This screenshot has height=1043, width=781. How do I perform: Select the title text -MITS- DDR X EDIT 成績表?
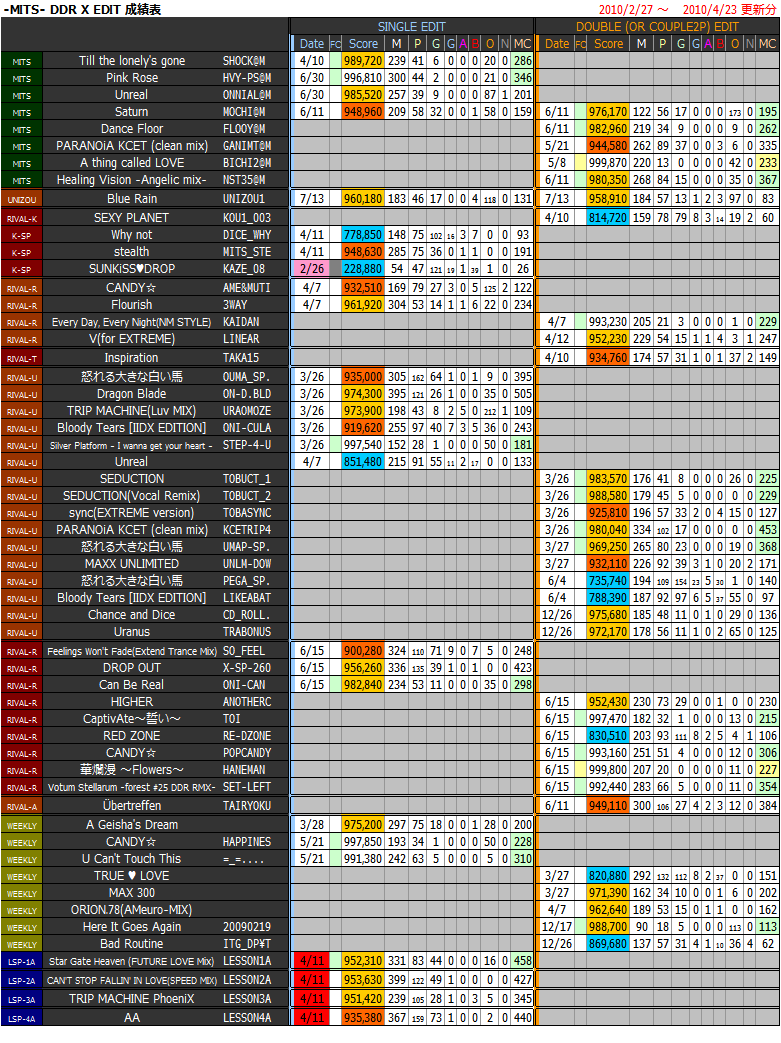(x=82, y=9)
